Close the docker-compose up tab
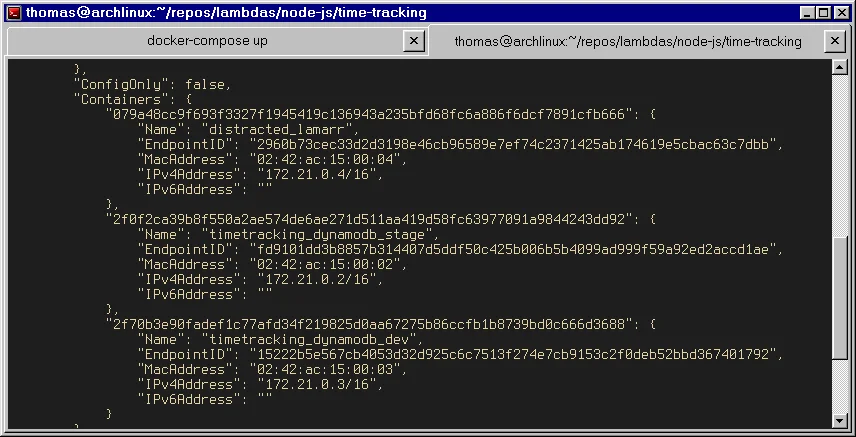 pyautogui.click(x=413, y=41)
